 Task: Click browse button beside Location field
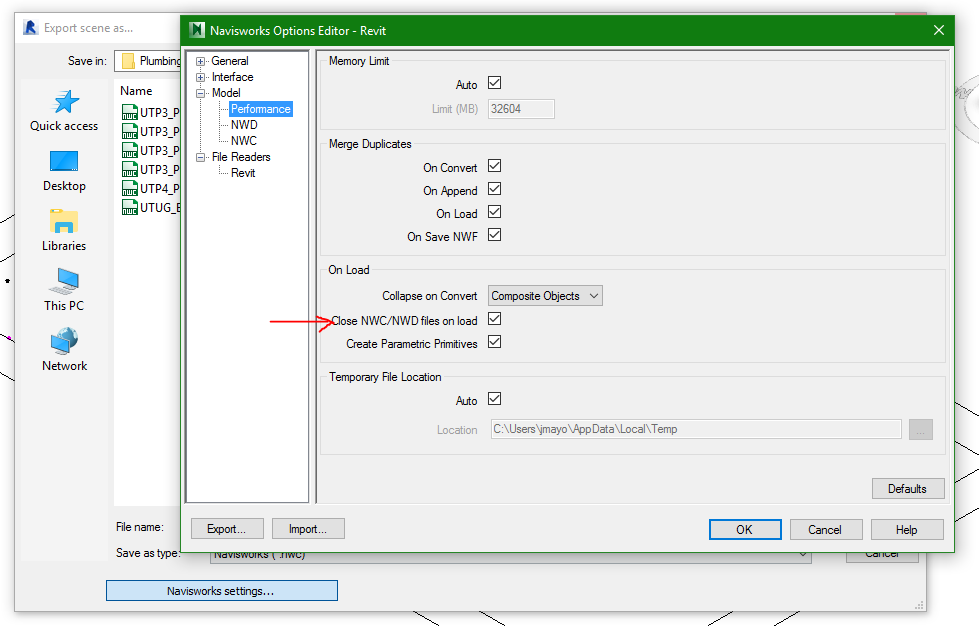point(920,429)
